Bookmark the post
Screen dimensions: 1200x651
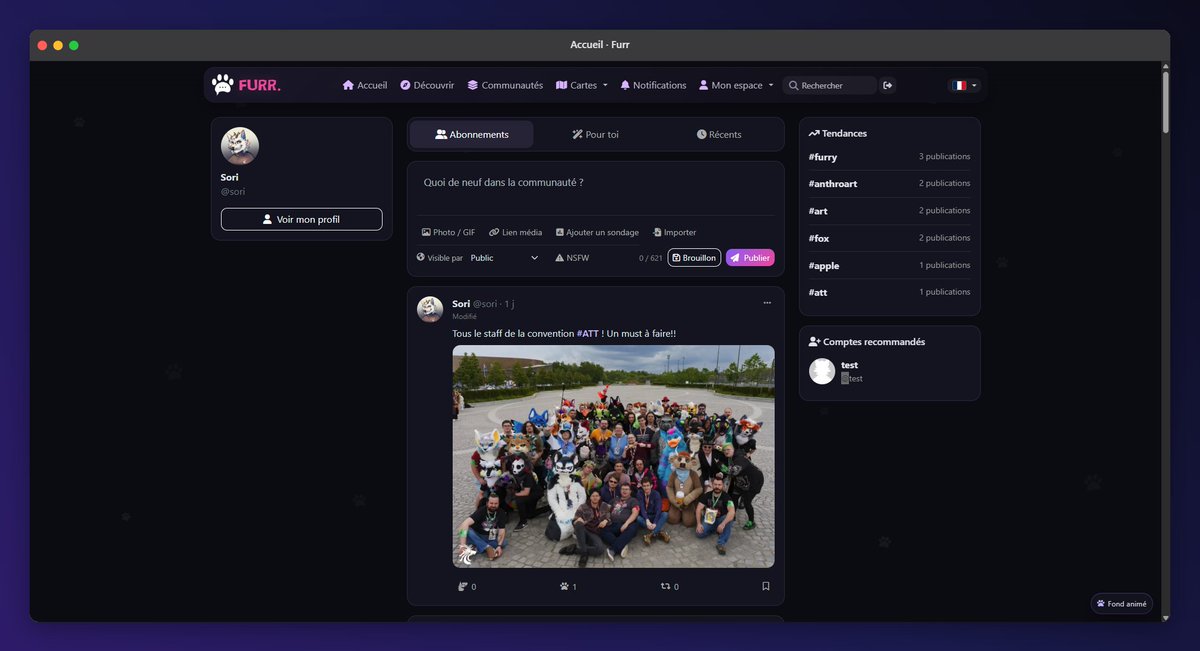(766, 586)
